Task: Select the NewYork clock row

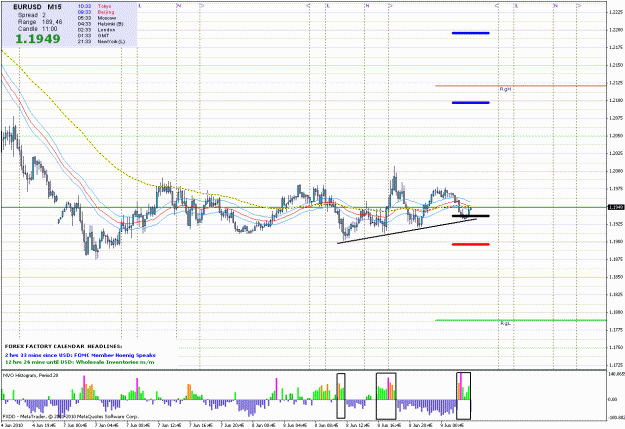Action: [x=101, y=41]
